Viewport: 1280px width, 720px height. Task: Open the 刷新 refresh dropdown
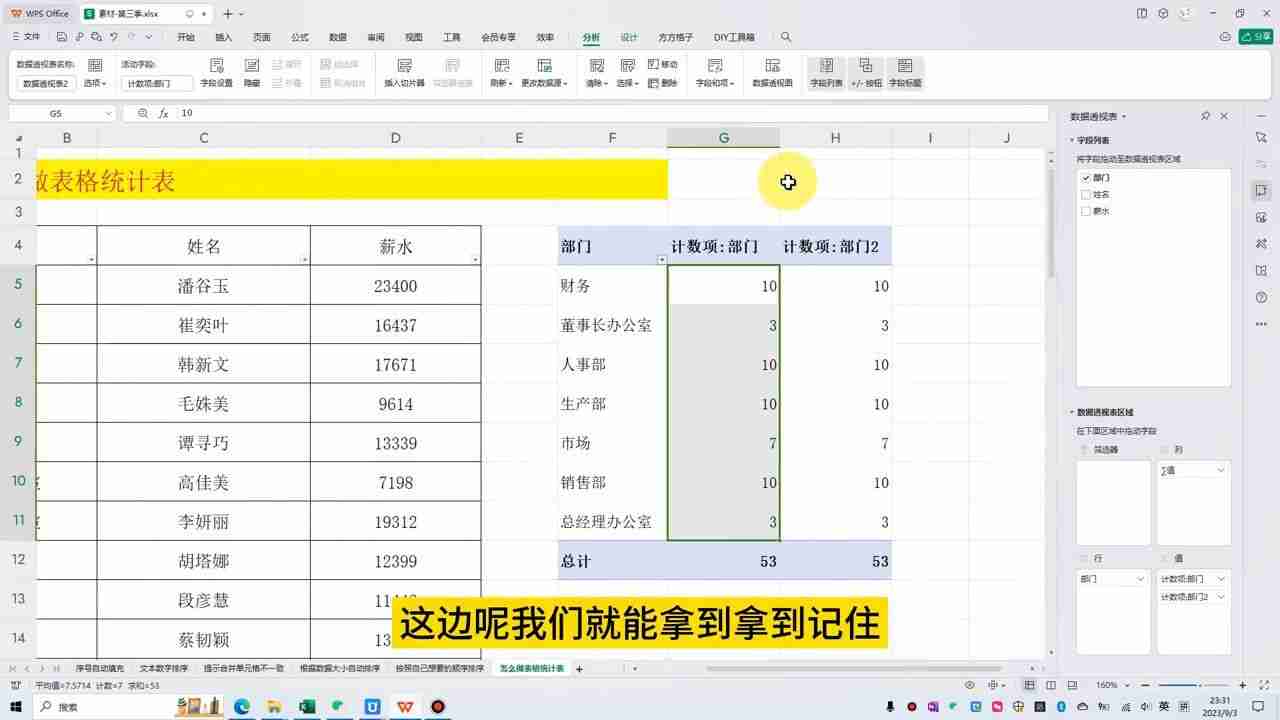[500, 83]
